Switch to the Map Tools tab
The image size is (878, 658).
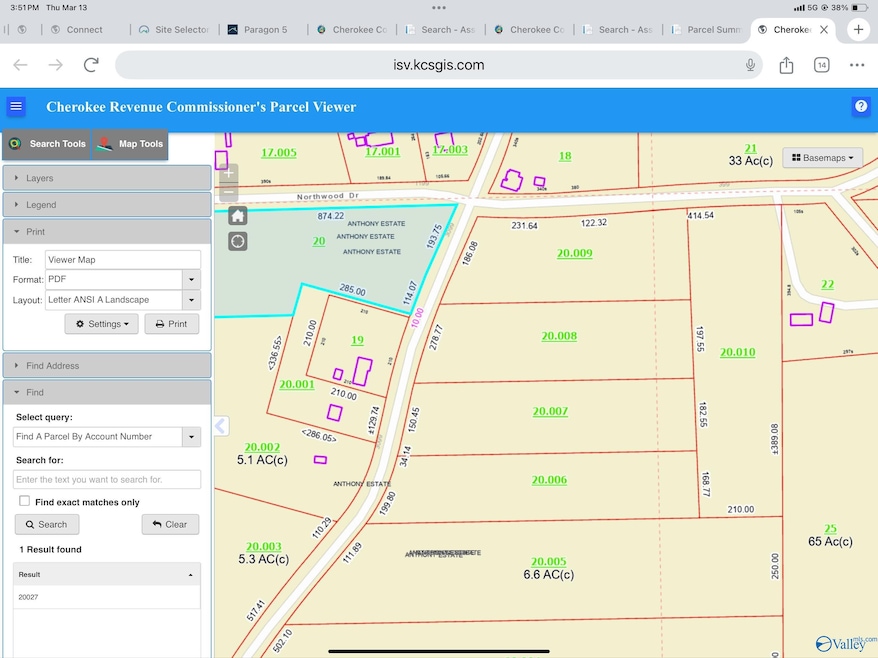pos(130,144)
